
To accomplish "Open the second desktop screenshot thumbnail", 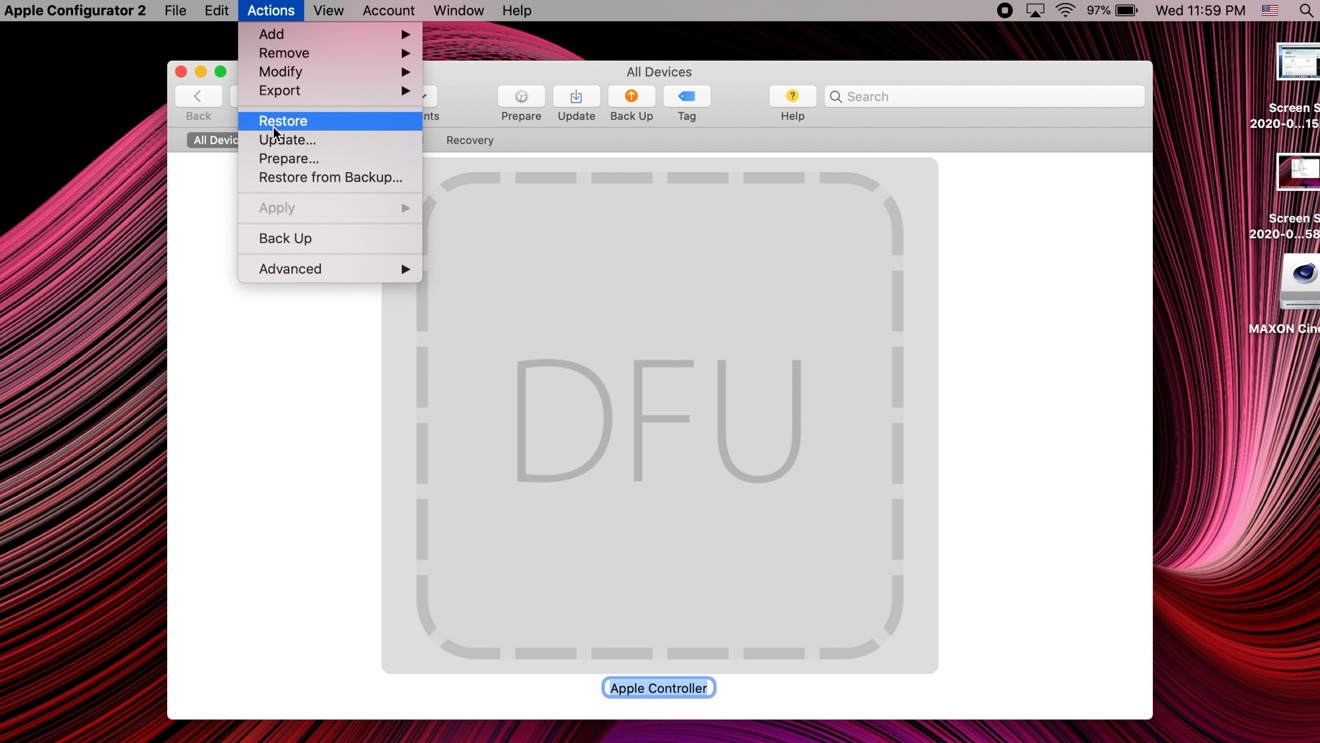I will (x=1298, y=172).
